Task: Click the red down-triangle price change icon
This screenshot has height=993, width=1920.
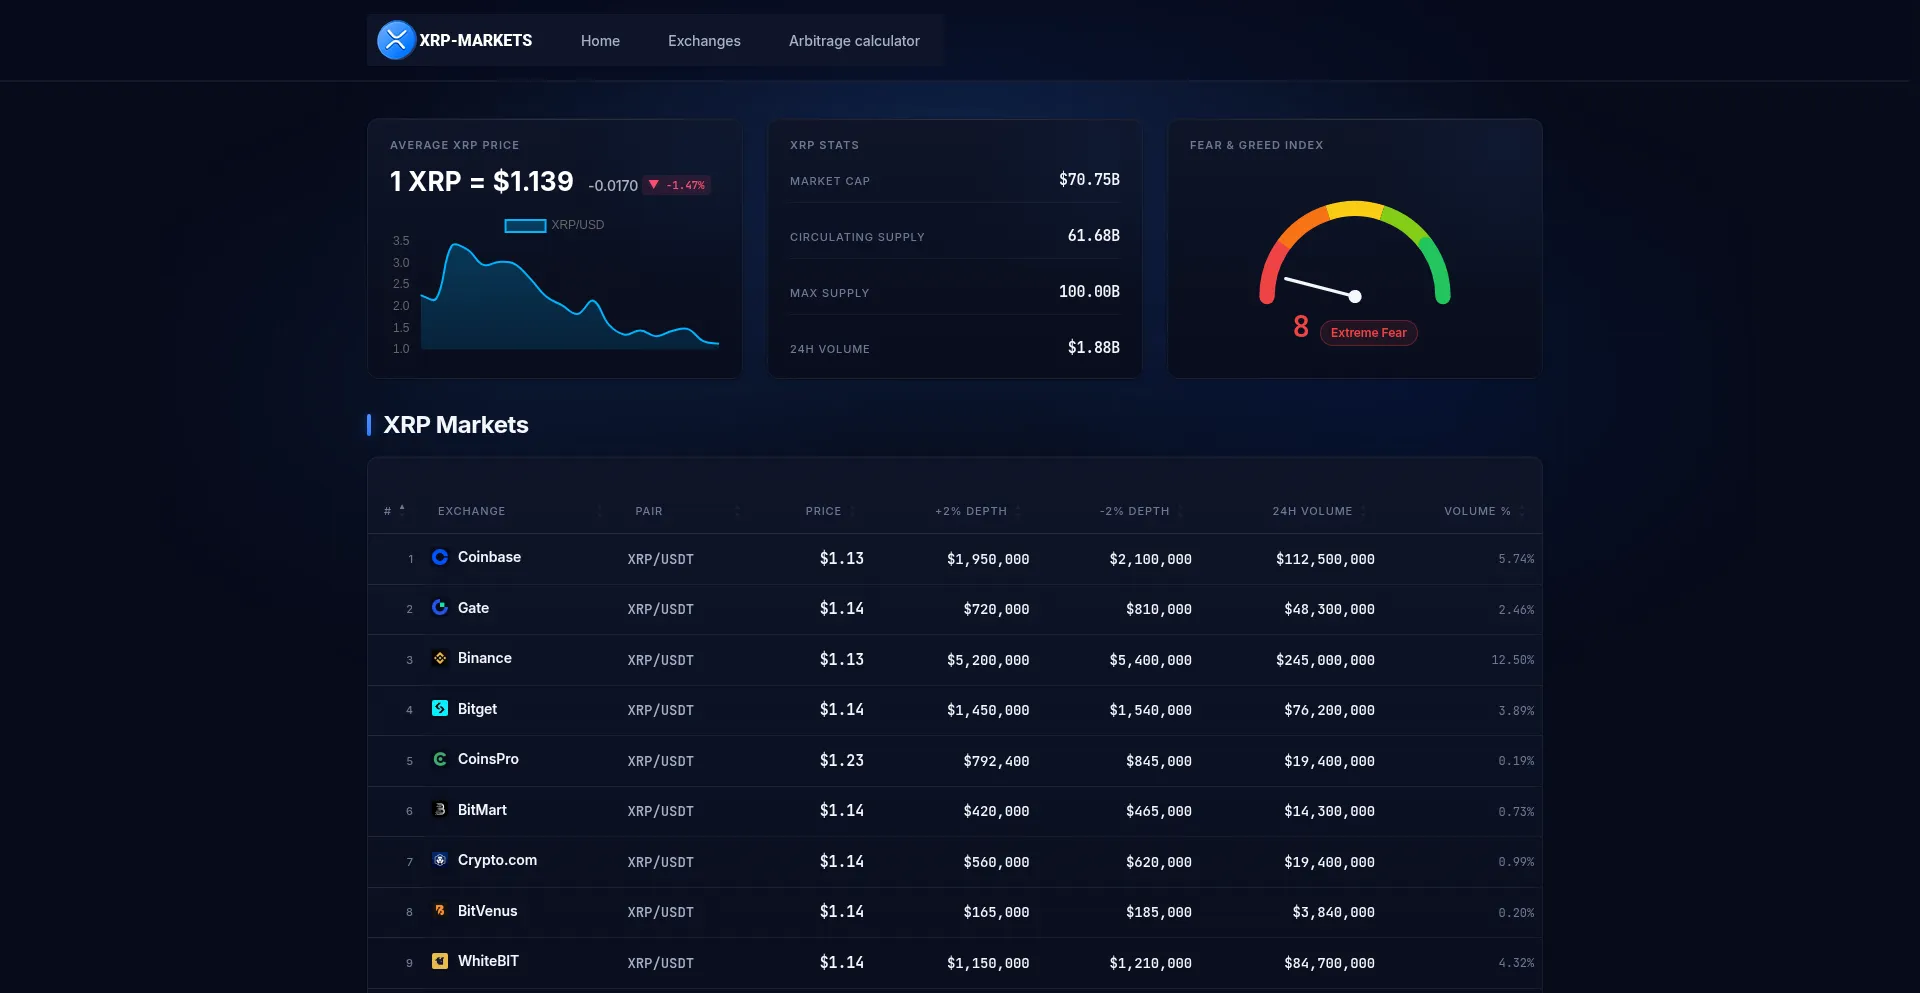Action: (654, 184)
